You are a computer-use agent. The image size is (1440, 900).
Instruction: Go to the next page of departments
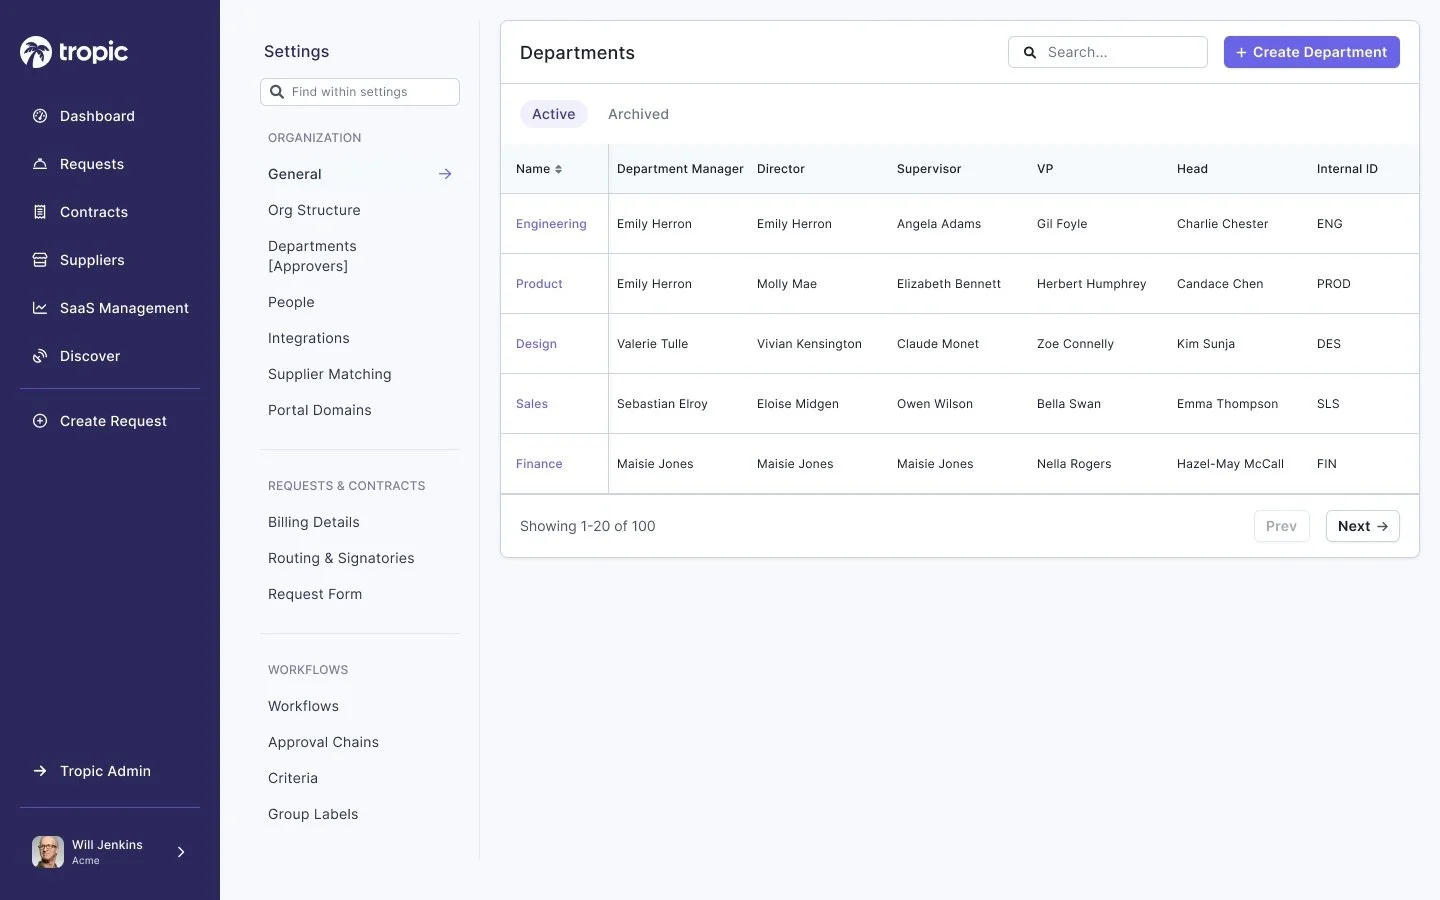[x=1362, y=526]
